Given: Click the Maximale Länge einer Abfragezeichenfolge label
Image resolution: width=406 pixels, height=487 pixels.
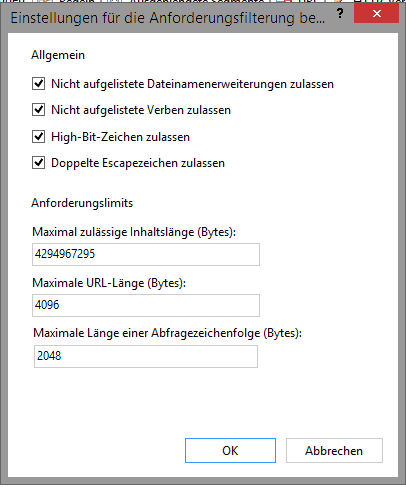Looking at the screenshot, I should pyautogui.click(x=167, y=333).
